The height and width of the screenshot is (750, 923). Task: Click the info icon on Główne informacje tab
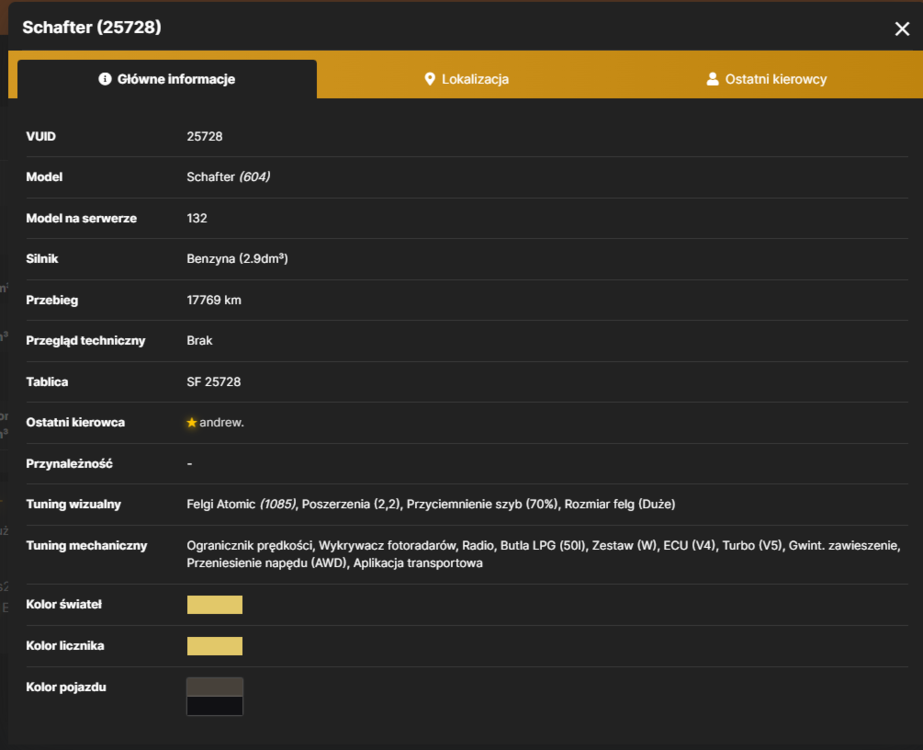105,79
